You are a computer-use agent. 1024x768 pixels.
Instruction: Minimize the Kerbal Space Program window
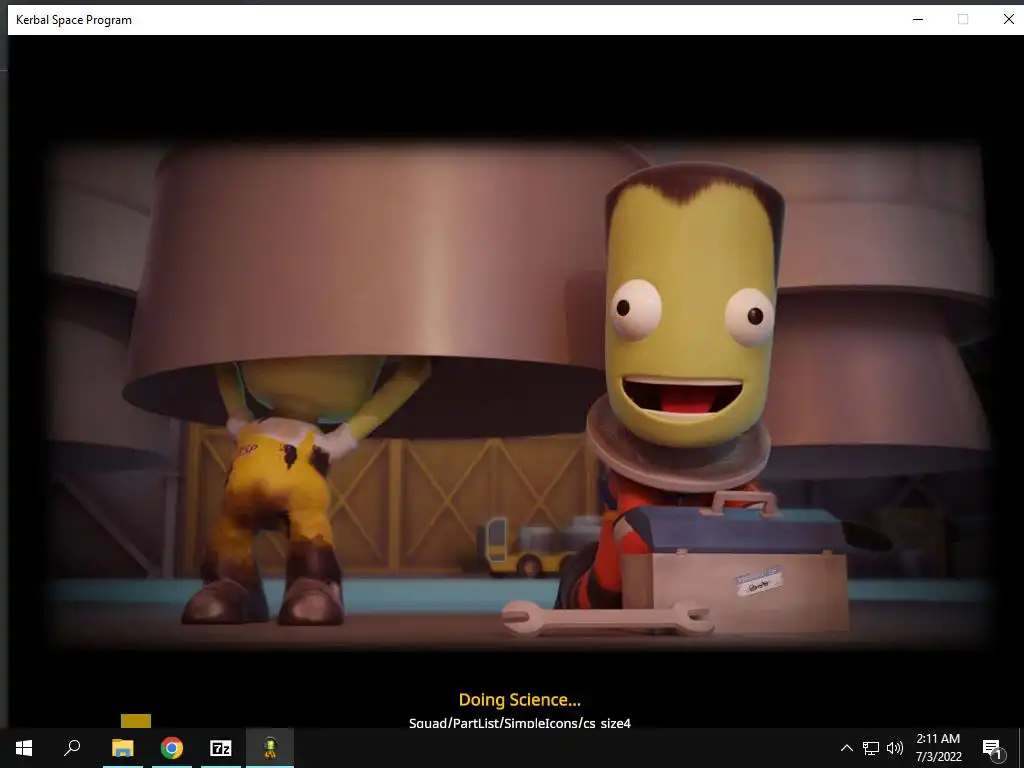918,20
